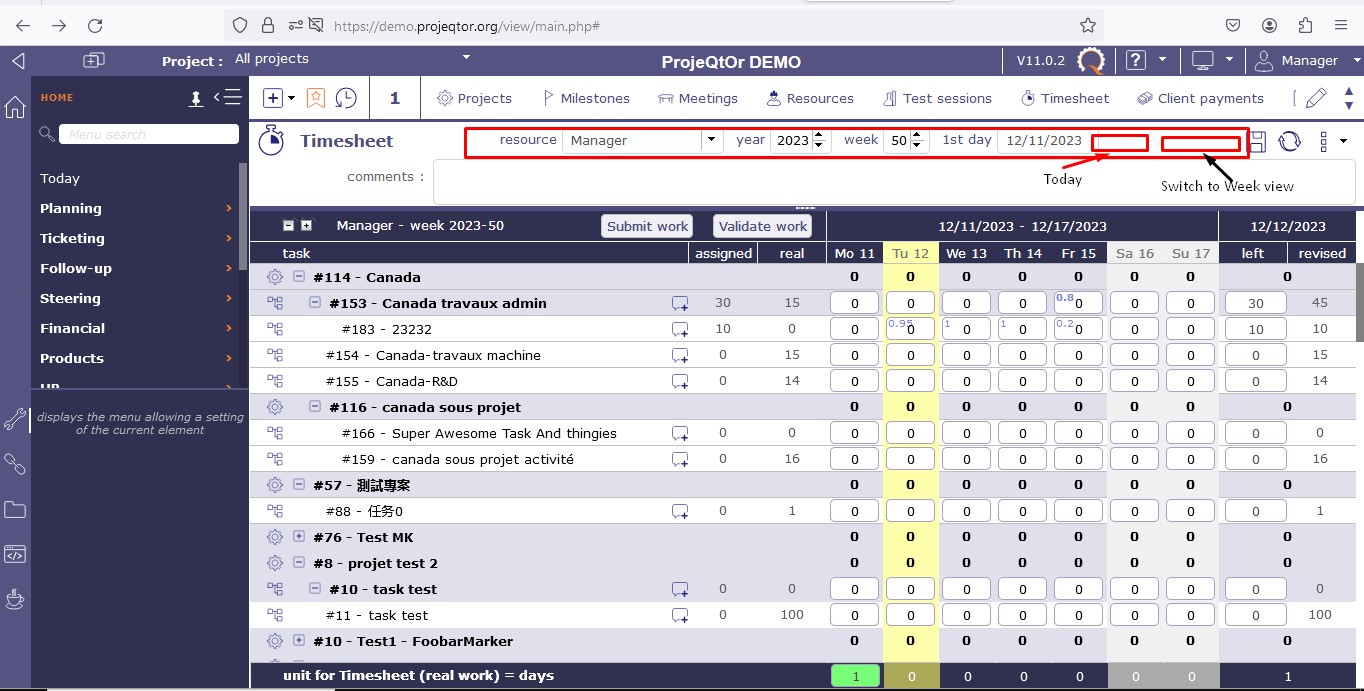Open the coffee cup icon in left rail

tap(15, 599)
